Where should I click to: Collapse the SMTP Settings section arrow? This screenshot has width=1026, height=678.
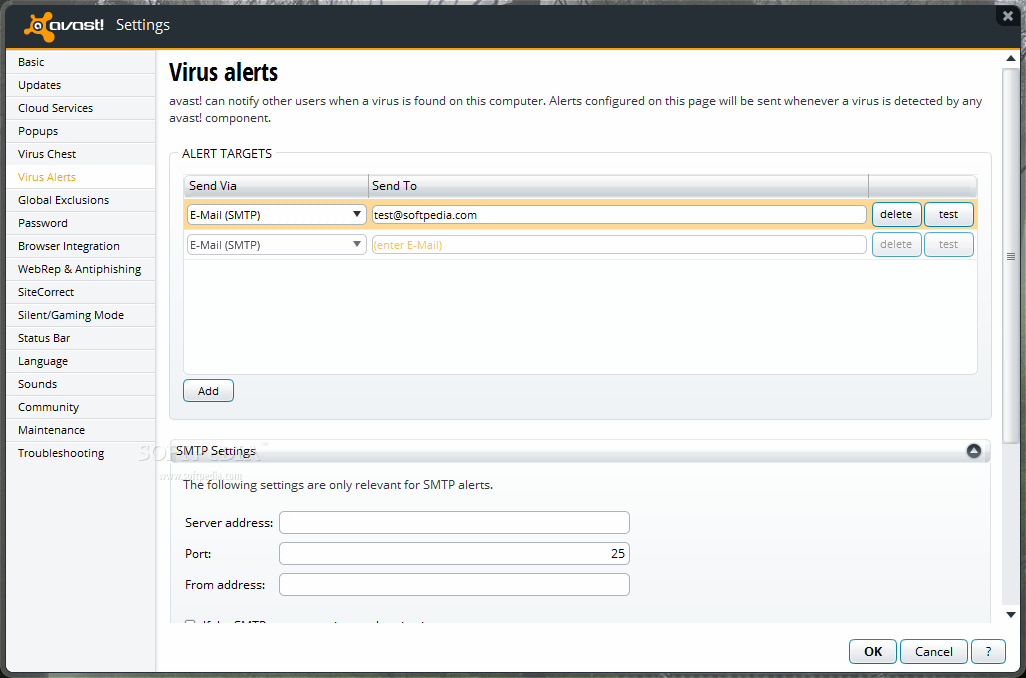click(x=974, y=450)
